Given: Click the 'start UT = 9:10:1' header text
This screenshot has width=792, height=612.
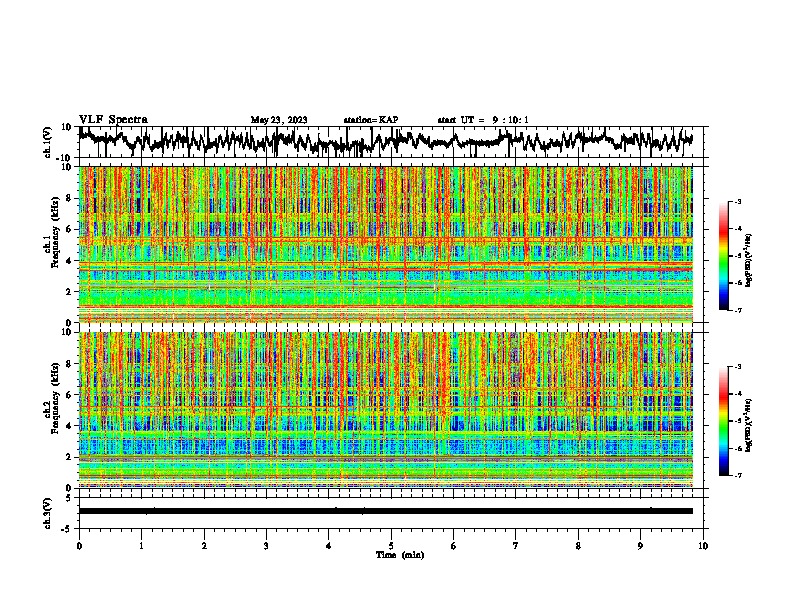Looking at the screenshot, I should click(483, 120).
